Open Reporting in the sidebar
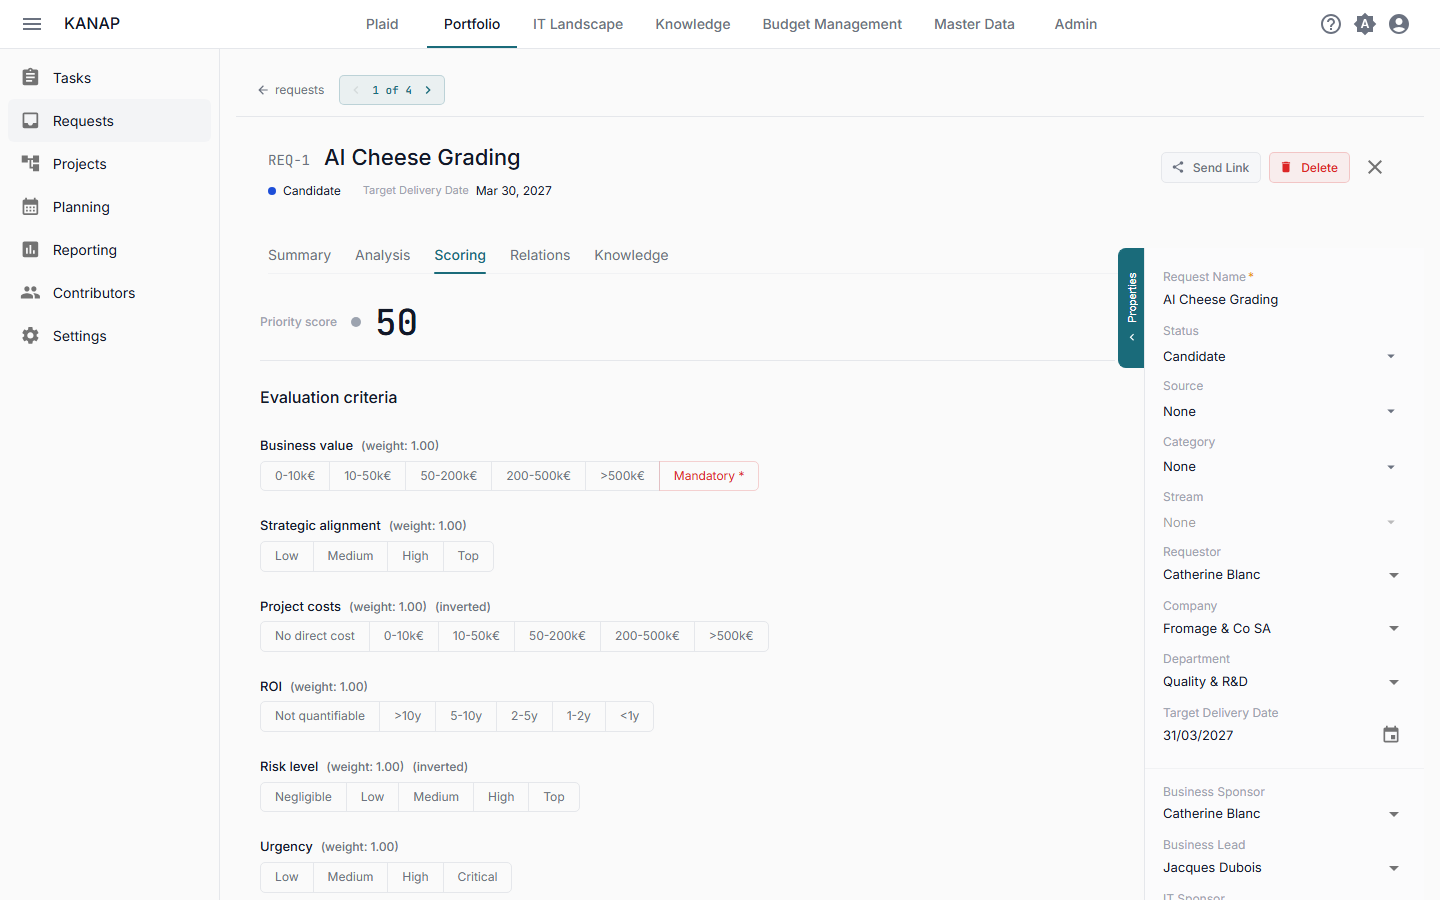The height and width of the screenshot is (900, 1440). pos(110,250)
